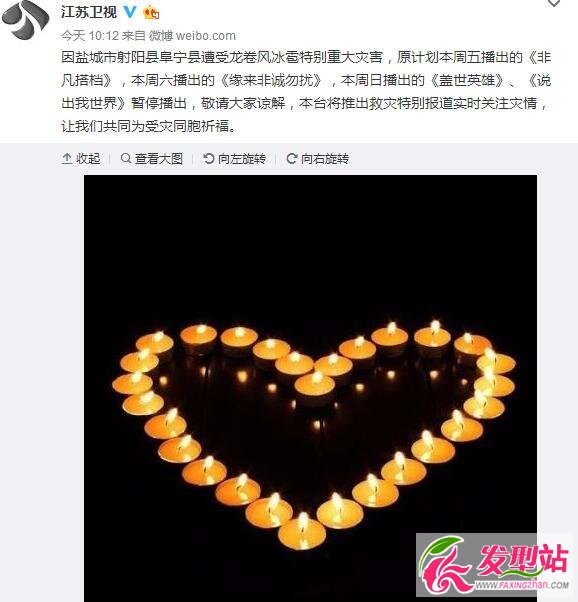Click the closing line 让我们共同为受灾同胞祈福
The image size is (578, 602).
point(148,126)
